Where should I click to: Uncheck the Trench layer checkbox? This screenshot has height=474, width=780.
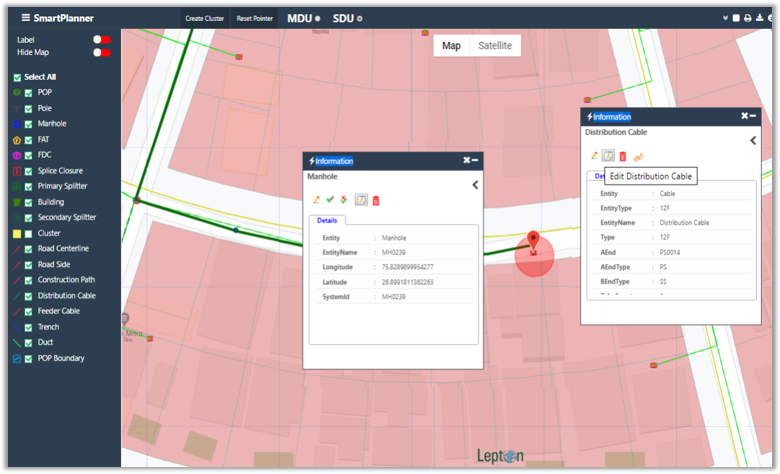click(28, 328)
